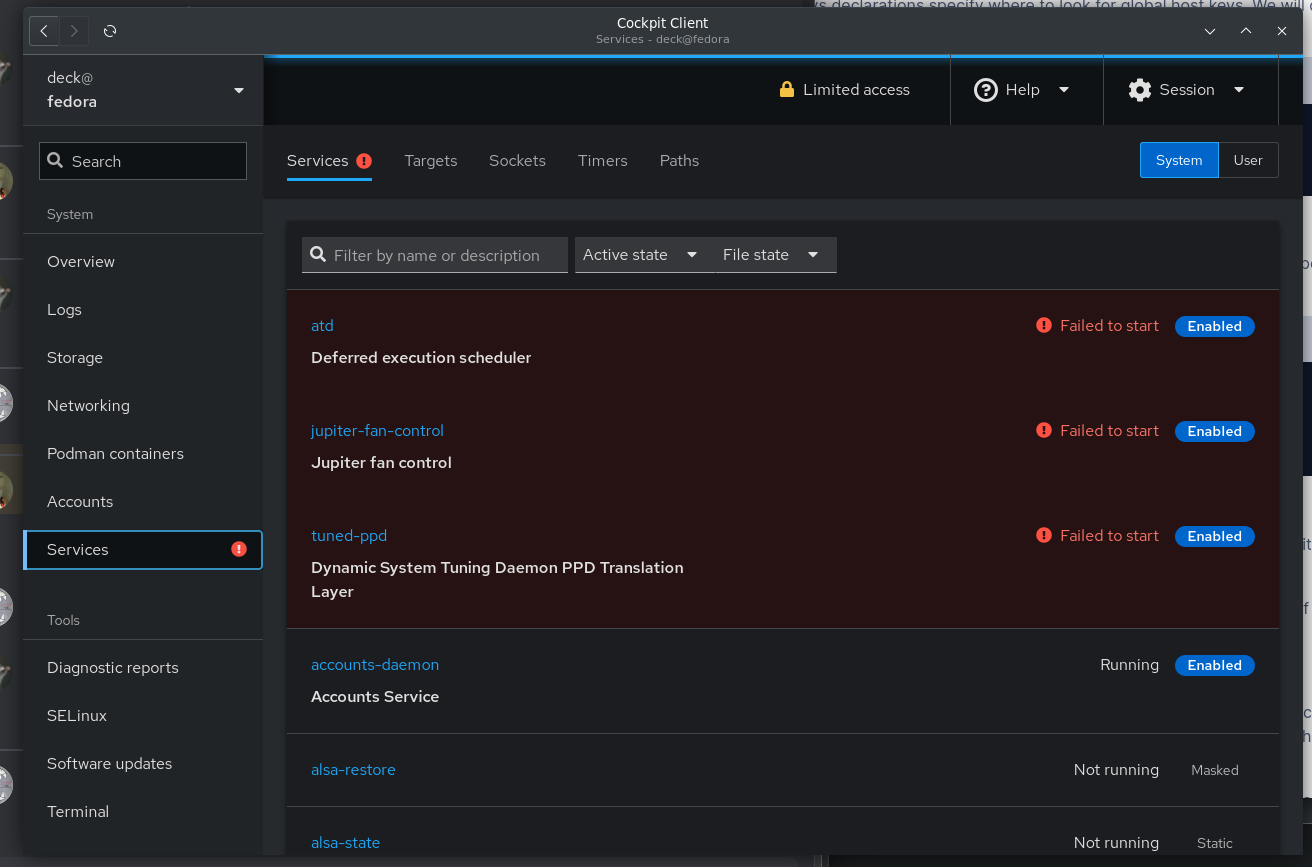Open Networking from the sidebar
This screenshot has height=867, width=1312.
(143, 406)
